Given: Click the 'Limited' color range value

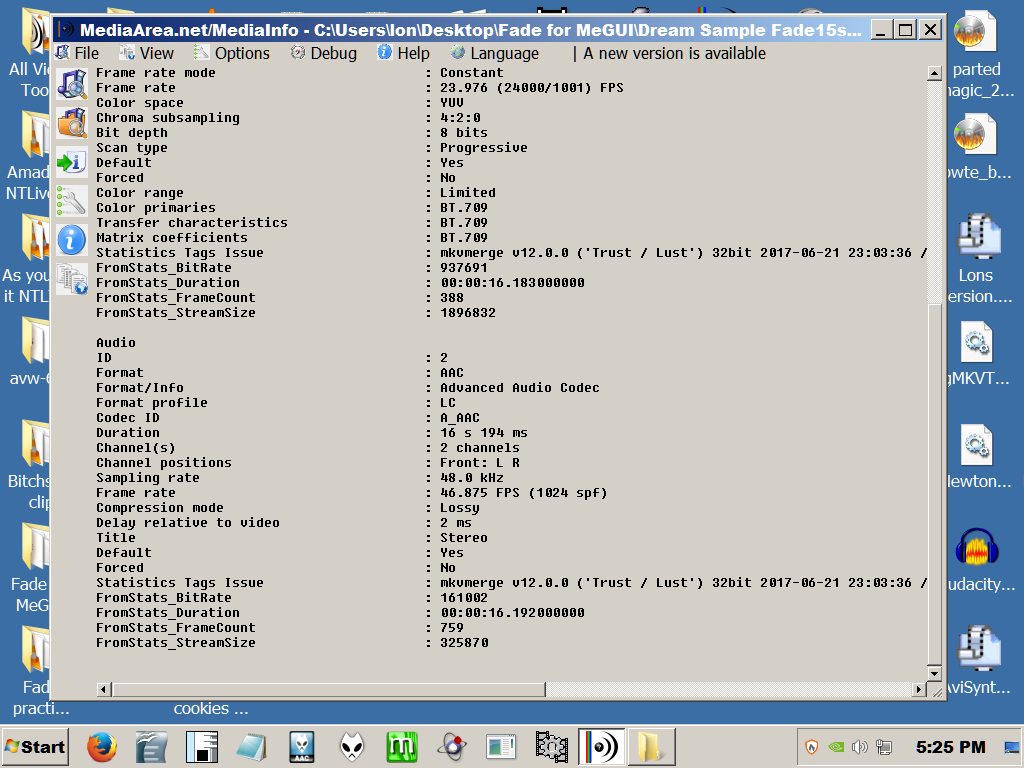Looking at the screenshot, I should click(x=468, y=193).
